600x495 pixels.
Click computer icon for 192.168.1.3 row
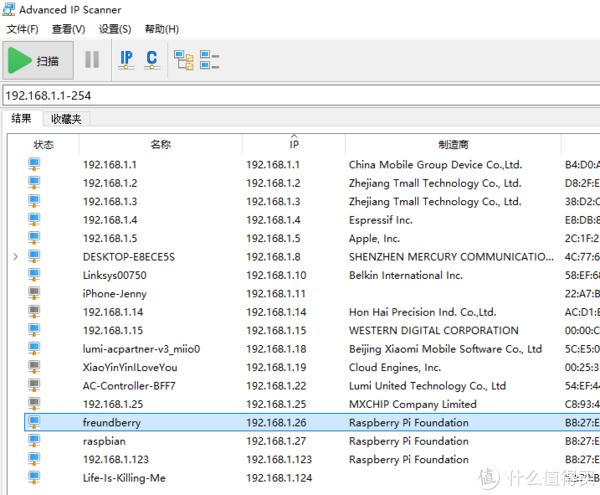pyautogui.click(x=34, y=201)
